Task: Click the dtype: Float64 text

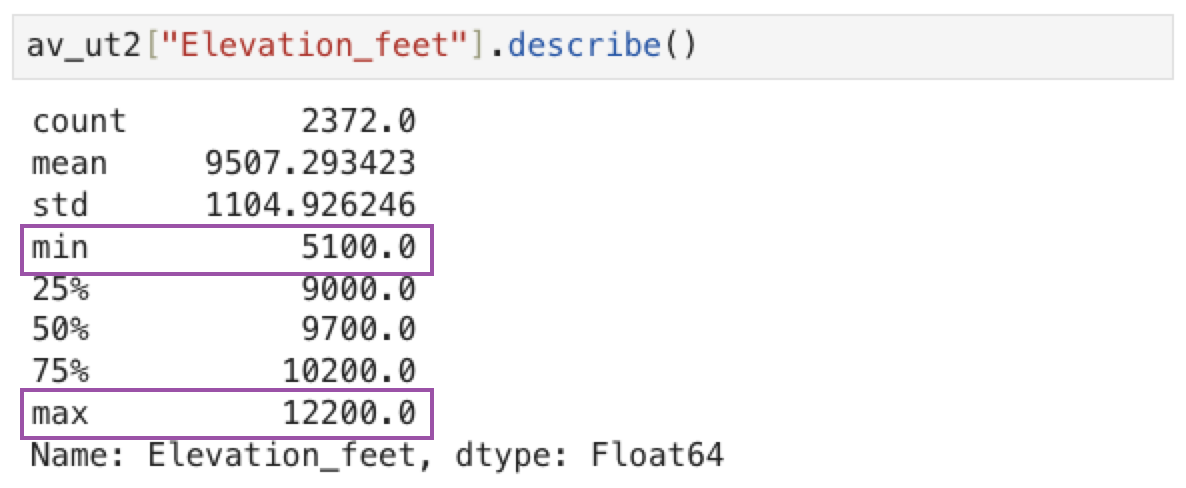Action: click(585, 456)
